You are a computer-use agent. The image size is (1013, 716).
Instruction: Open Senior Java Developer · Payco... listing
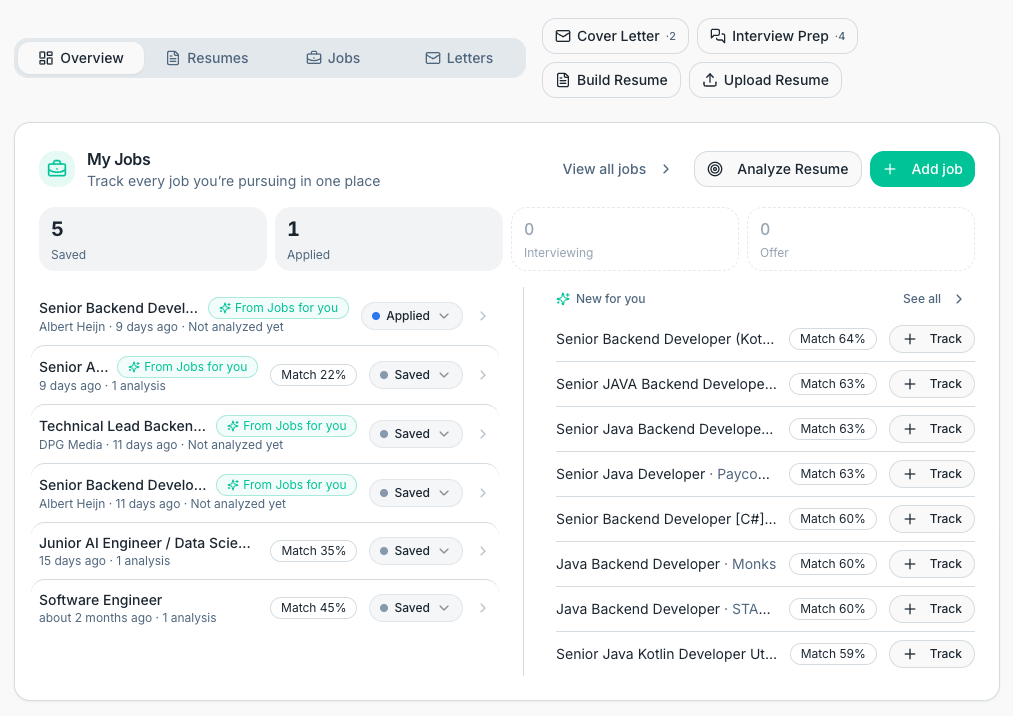[663, 474]
